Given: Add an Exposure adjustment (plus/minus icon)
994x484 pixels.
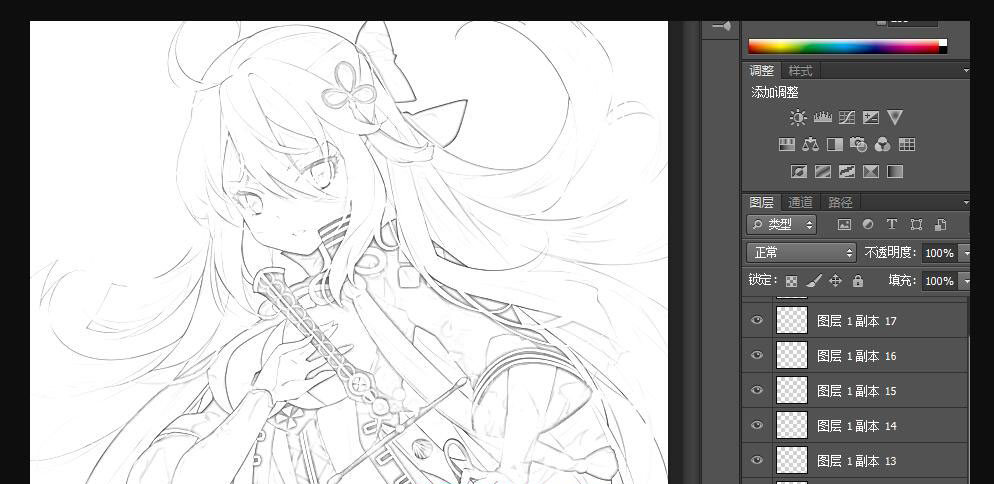Looking at the screenshot, I should (x=870, y=117).
